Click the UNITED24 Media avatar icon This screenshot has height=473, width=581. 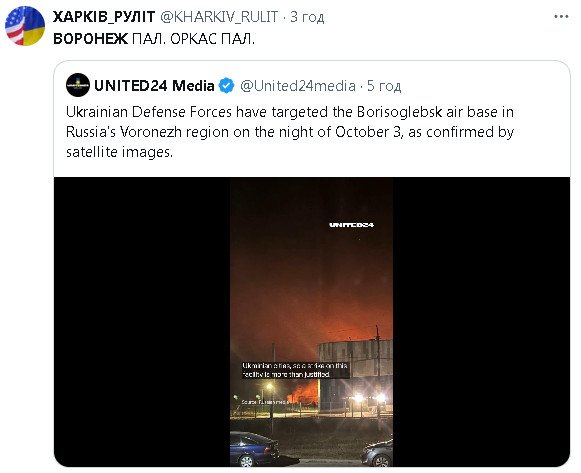coord(78,85)
